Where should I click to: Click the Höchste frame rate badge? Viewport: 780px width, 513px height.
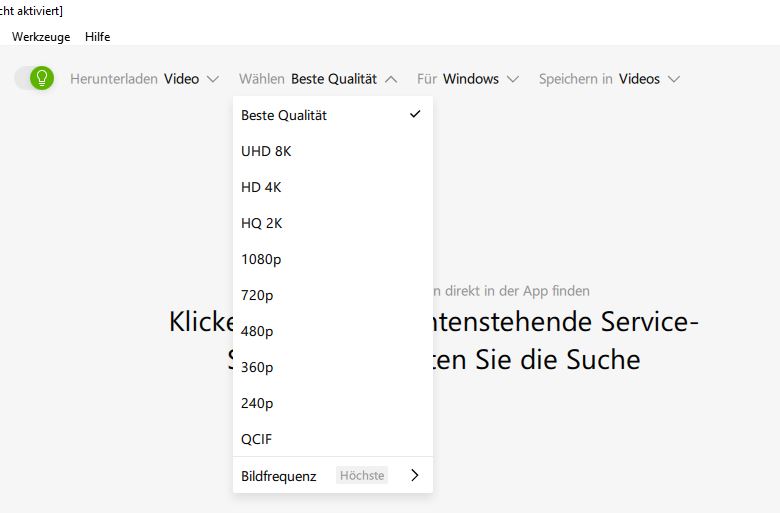(x=362, y=476)
